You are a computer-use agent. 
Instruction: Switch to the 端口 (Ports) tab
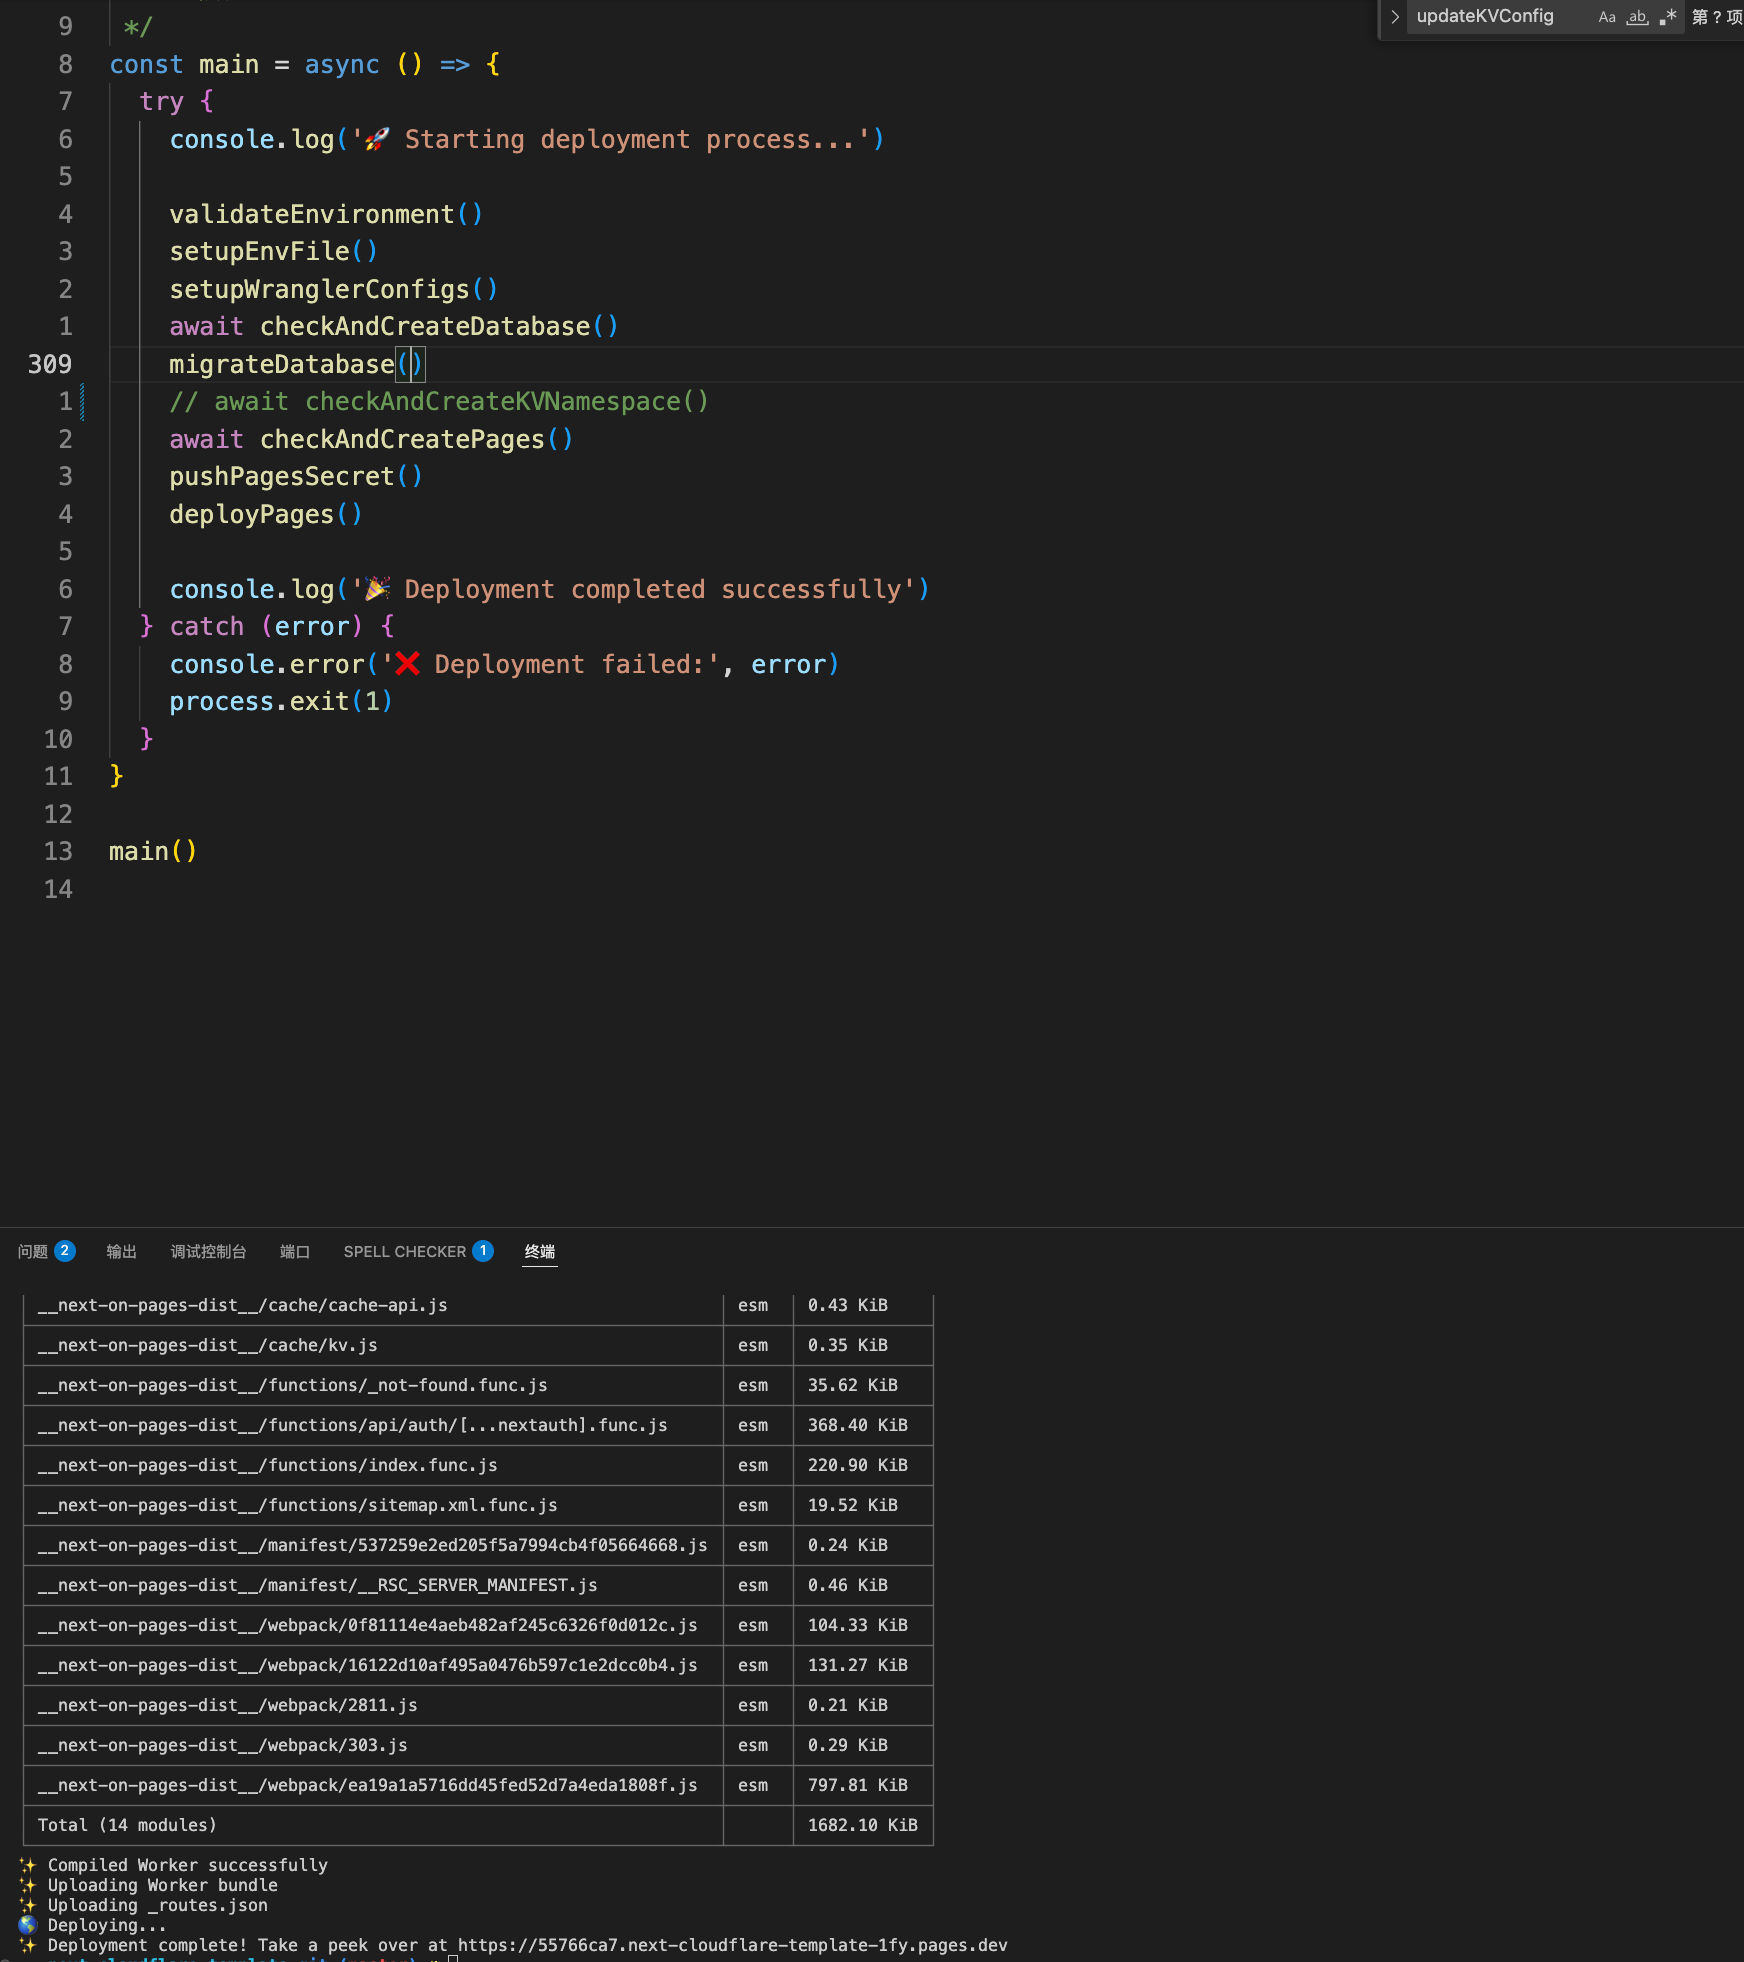pyautogui.click(x=294, y=1252)
